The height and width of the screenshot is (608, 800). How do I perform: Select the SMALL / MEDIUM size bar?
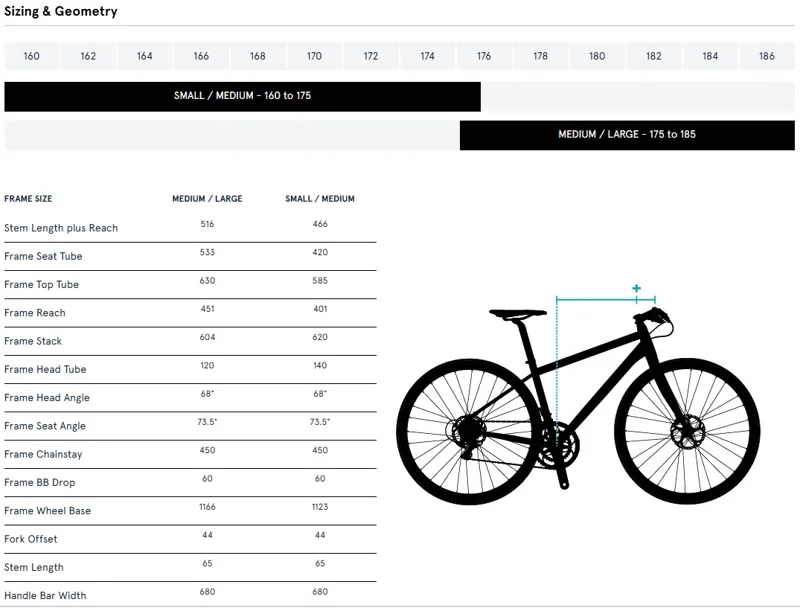click(x=242, y=96)
